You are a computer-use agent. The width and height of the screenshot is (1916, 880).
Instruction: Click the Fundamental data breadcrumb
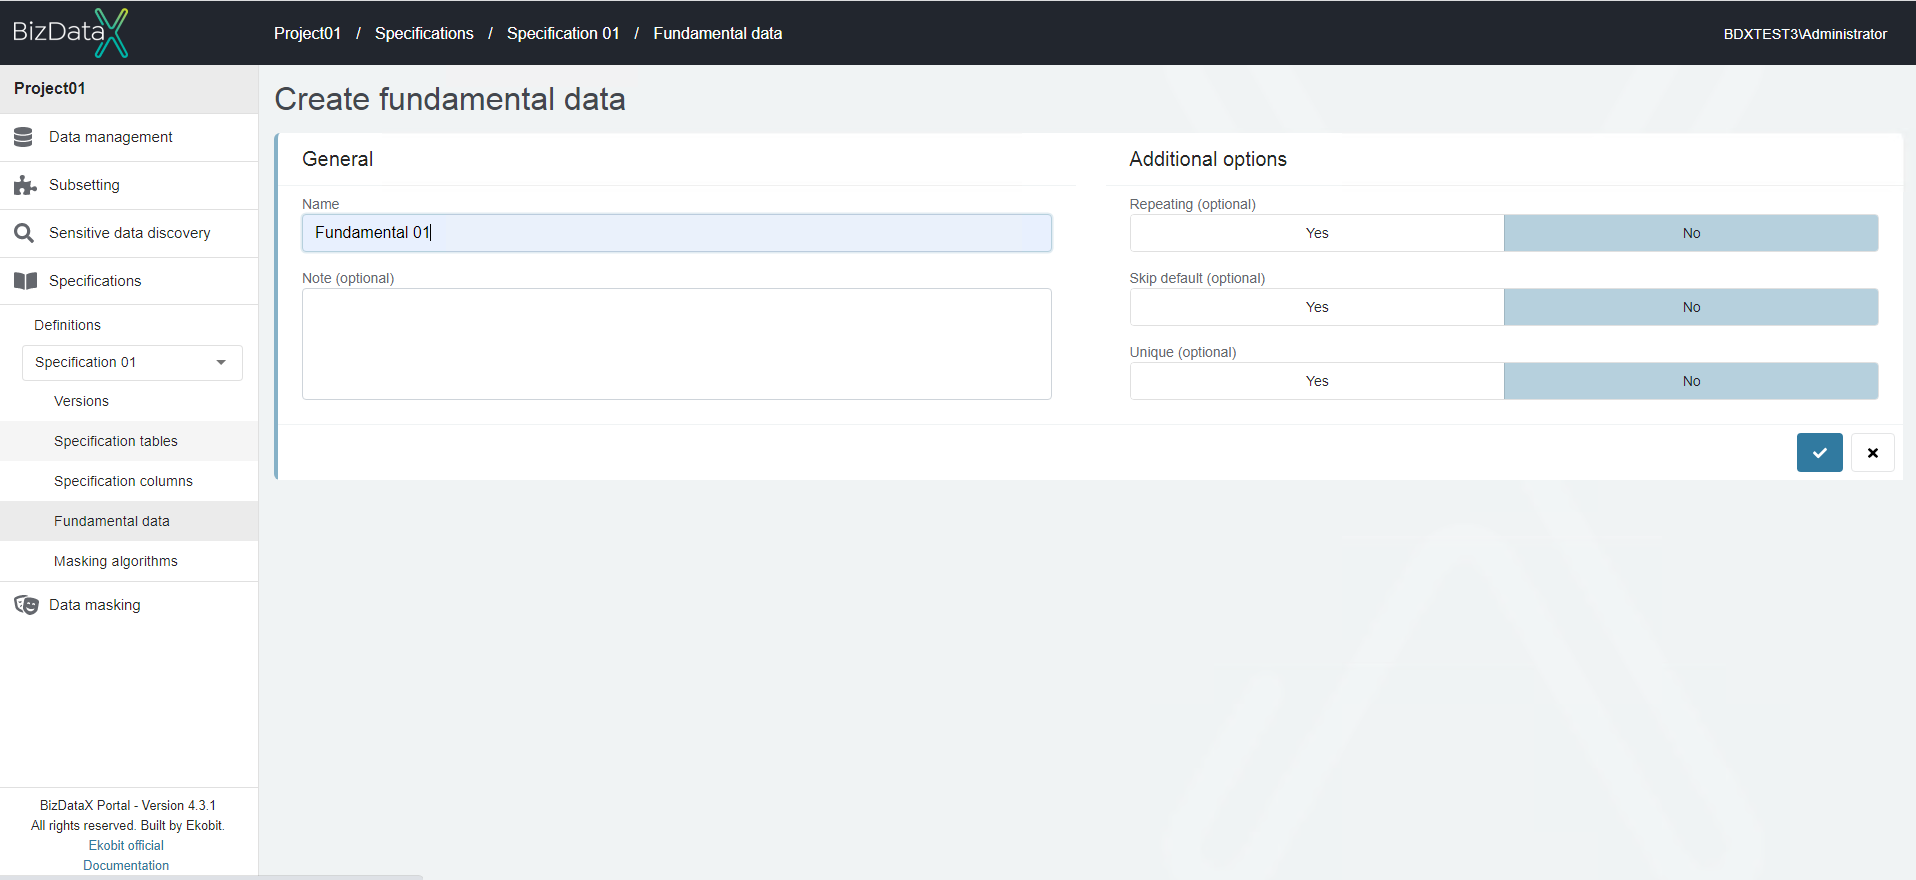coord(718,33)
